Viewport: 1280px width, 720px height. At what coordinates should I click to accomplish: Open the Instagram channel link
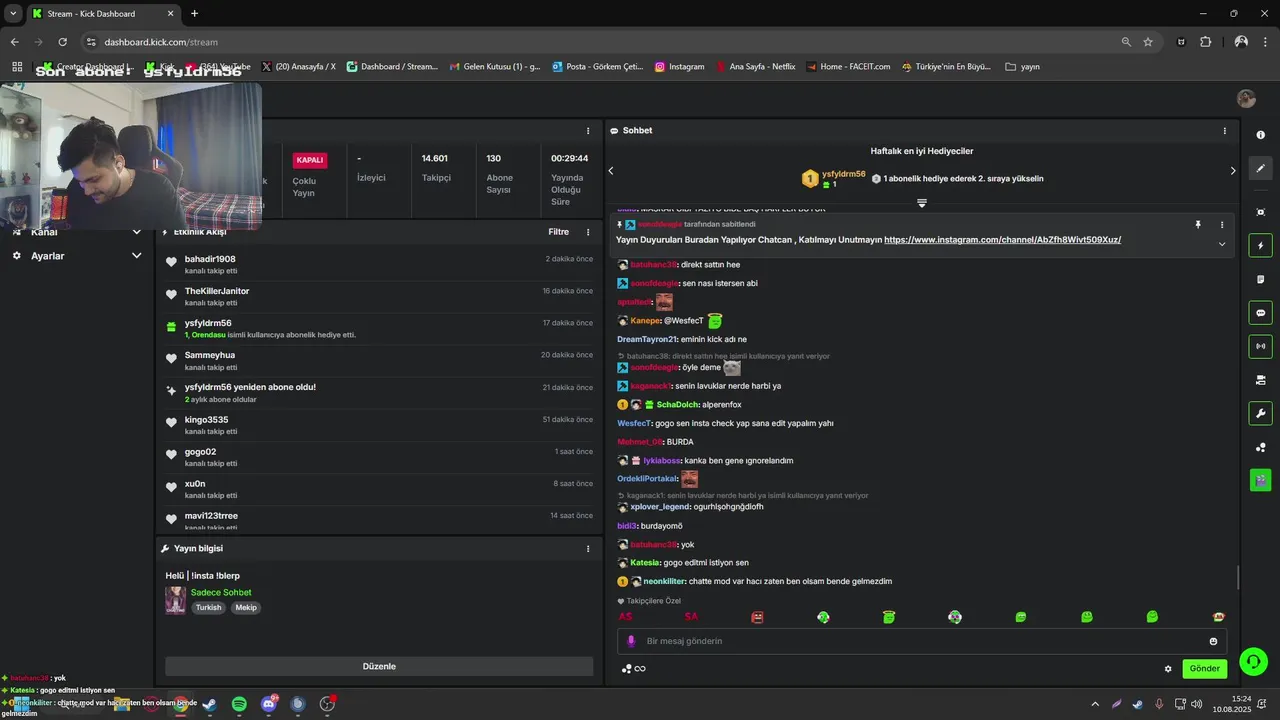1002,240
